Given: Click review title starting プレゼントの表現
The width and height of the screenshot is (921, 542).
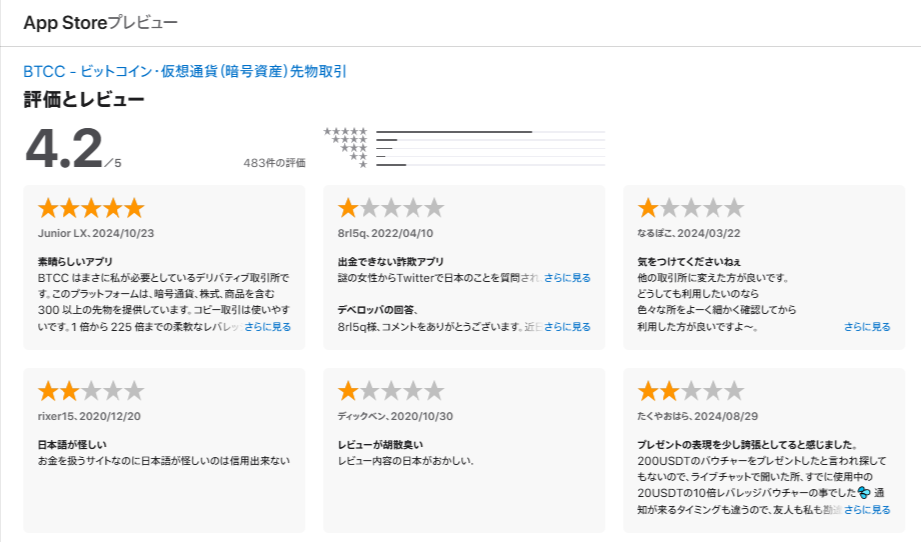Looking at the screenshot, I should coord(749,445).
